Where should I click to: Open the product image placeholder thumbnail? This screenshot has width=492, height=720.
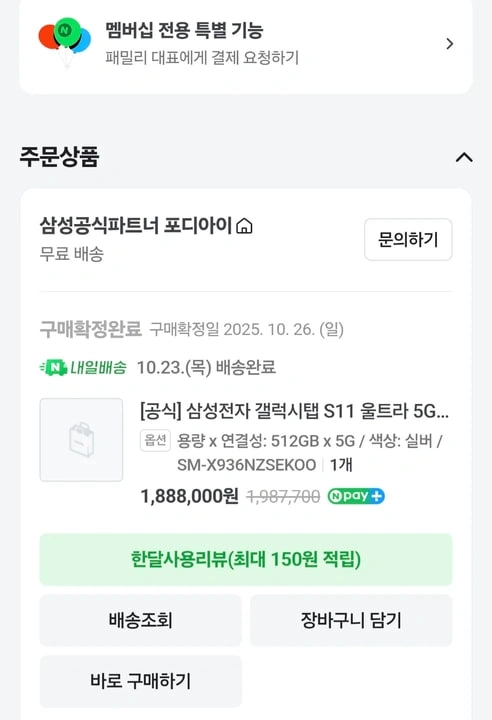click(x=81, y=440)
